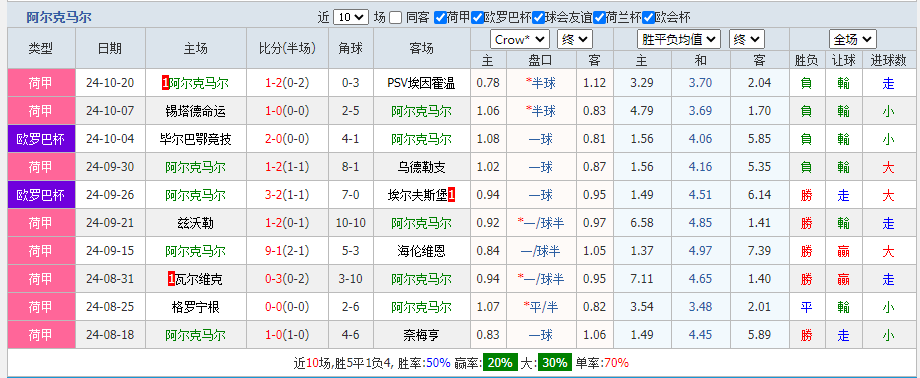Click the 50% win rate in summary
920x378 pixels.
coord(438,363)
